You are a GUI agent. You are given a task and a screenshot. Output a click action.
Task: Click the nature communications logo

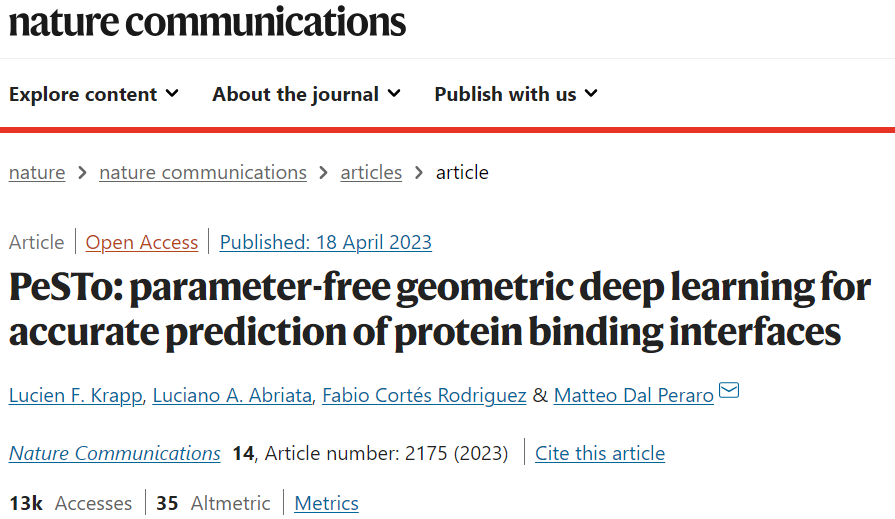point(207,22)
